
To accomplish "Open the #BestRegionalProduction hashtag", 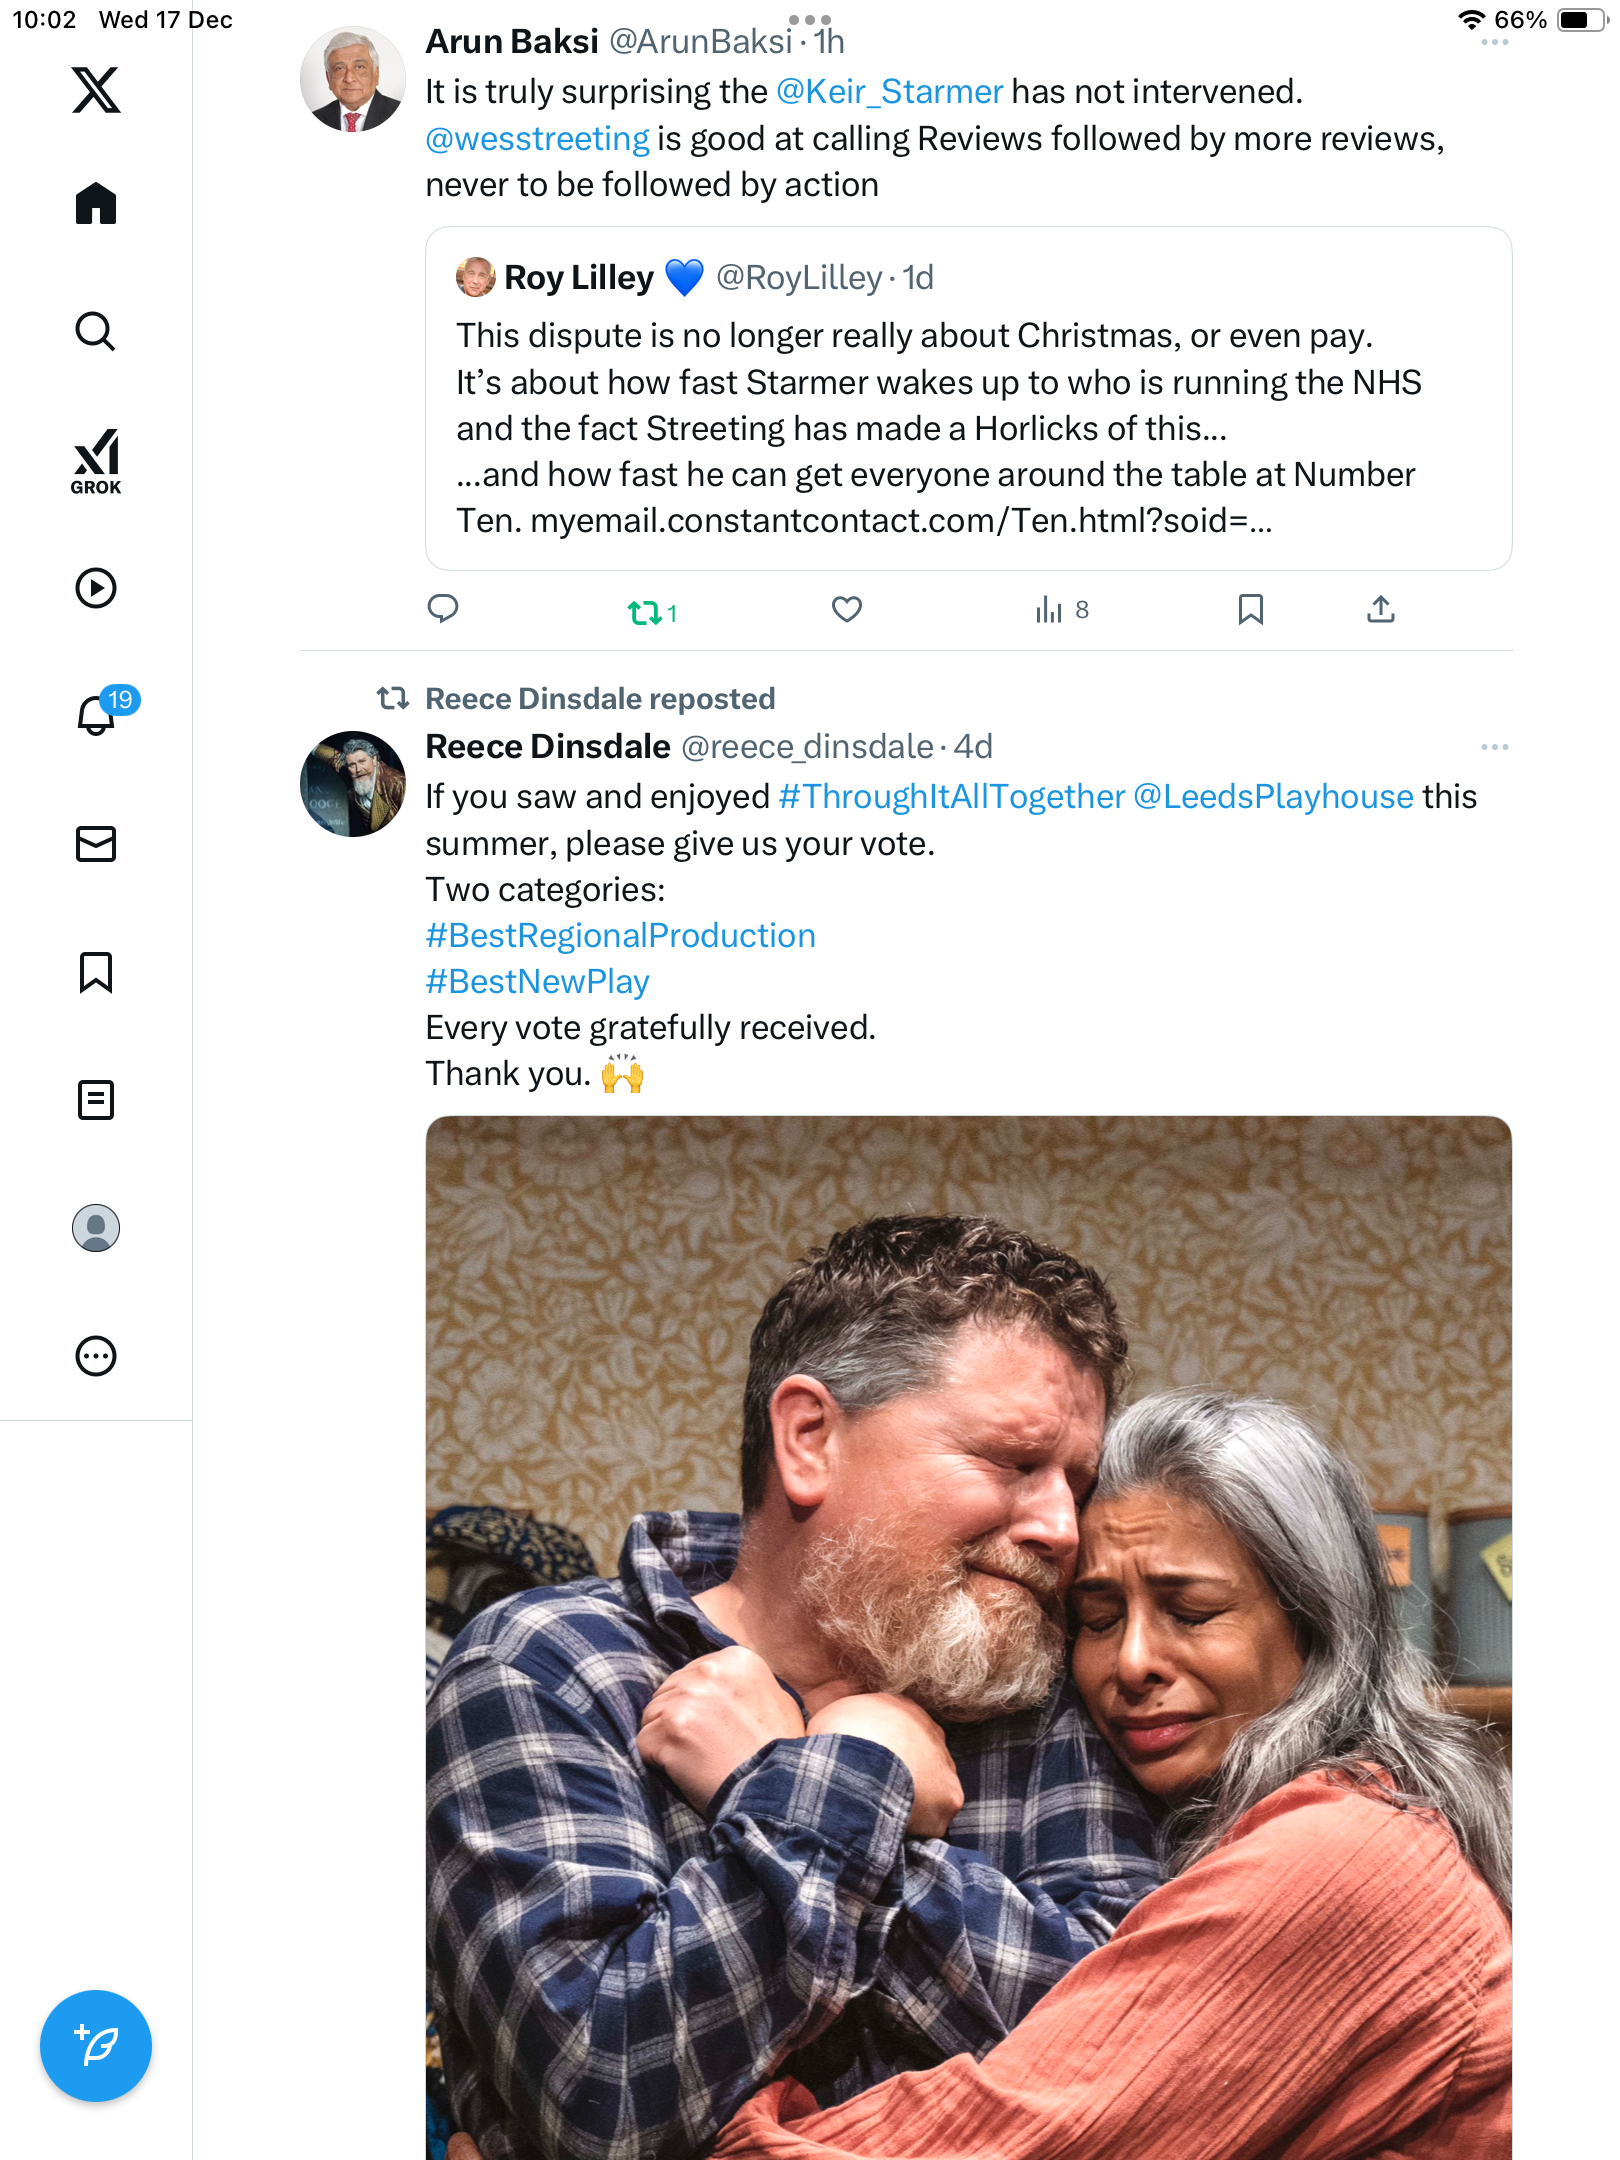I will 620,936.
